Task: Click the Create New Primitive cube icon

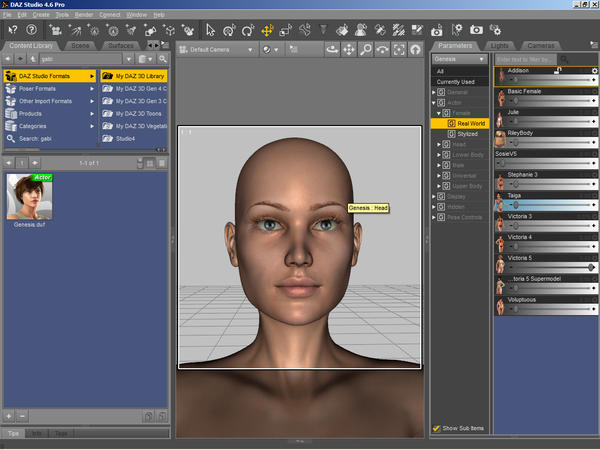Action: tap(169, 30)
